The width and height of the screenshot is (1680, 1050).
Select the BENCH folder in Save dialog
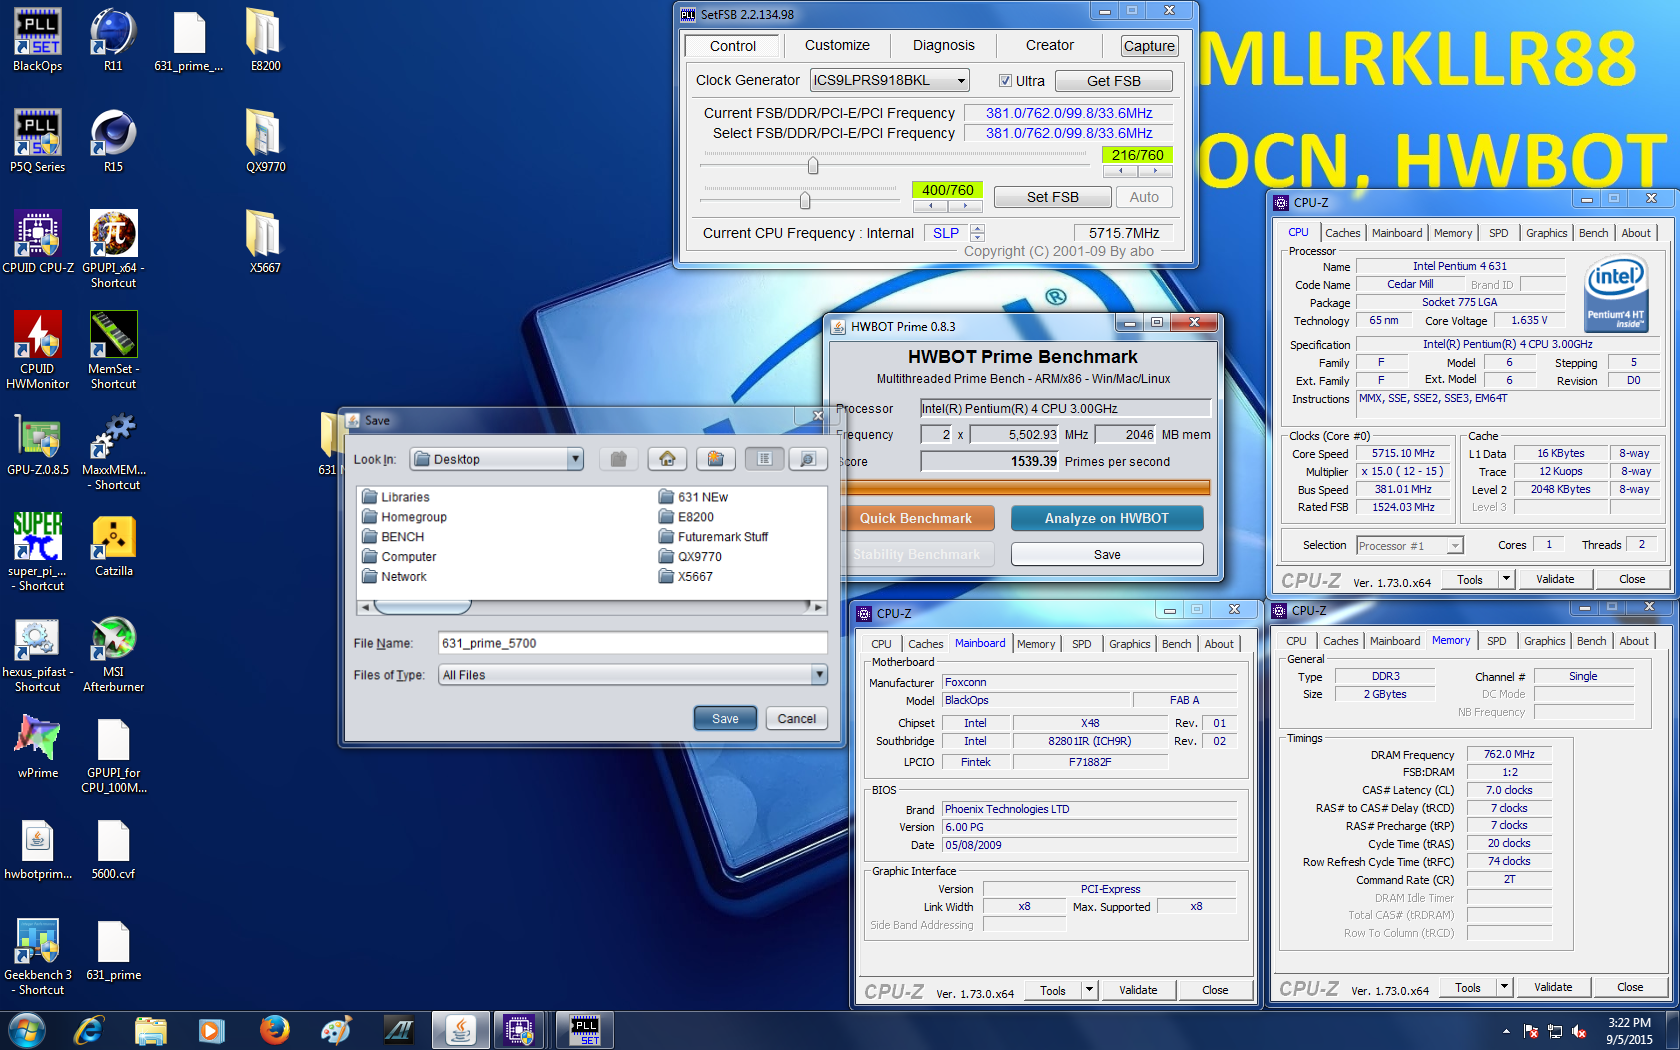click(x=393, y=537)
